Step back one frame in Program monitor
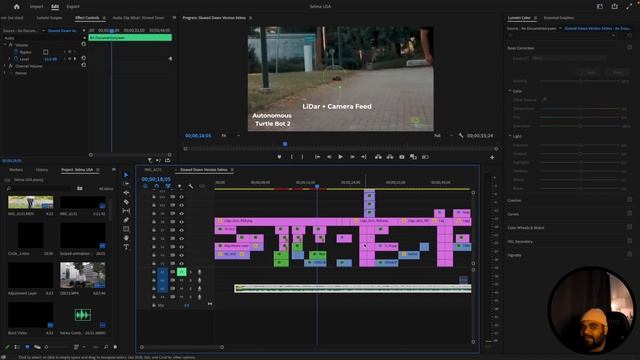 pyautogui.click(x=329, y=157)
